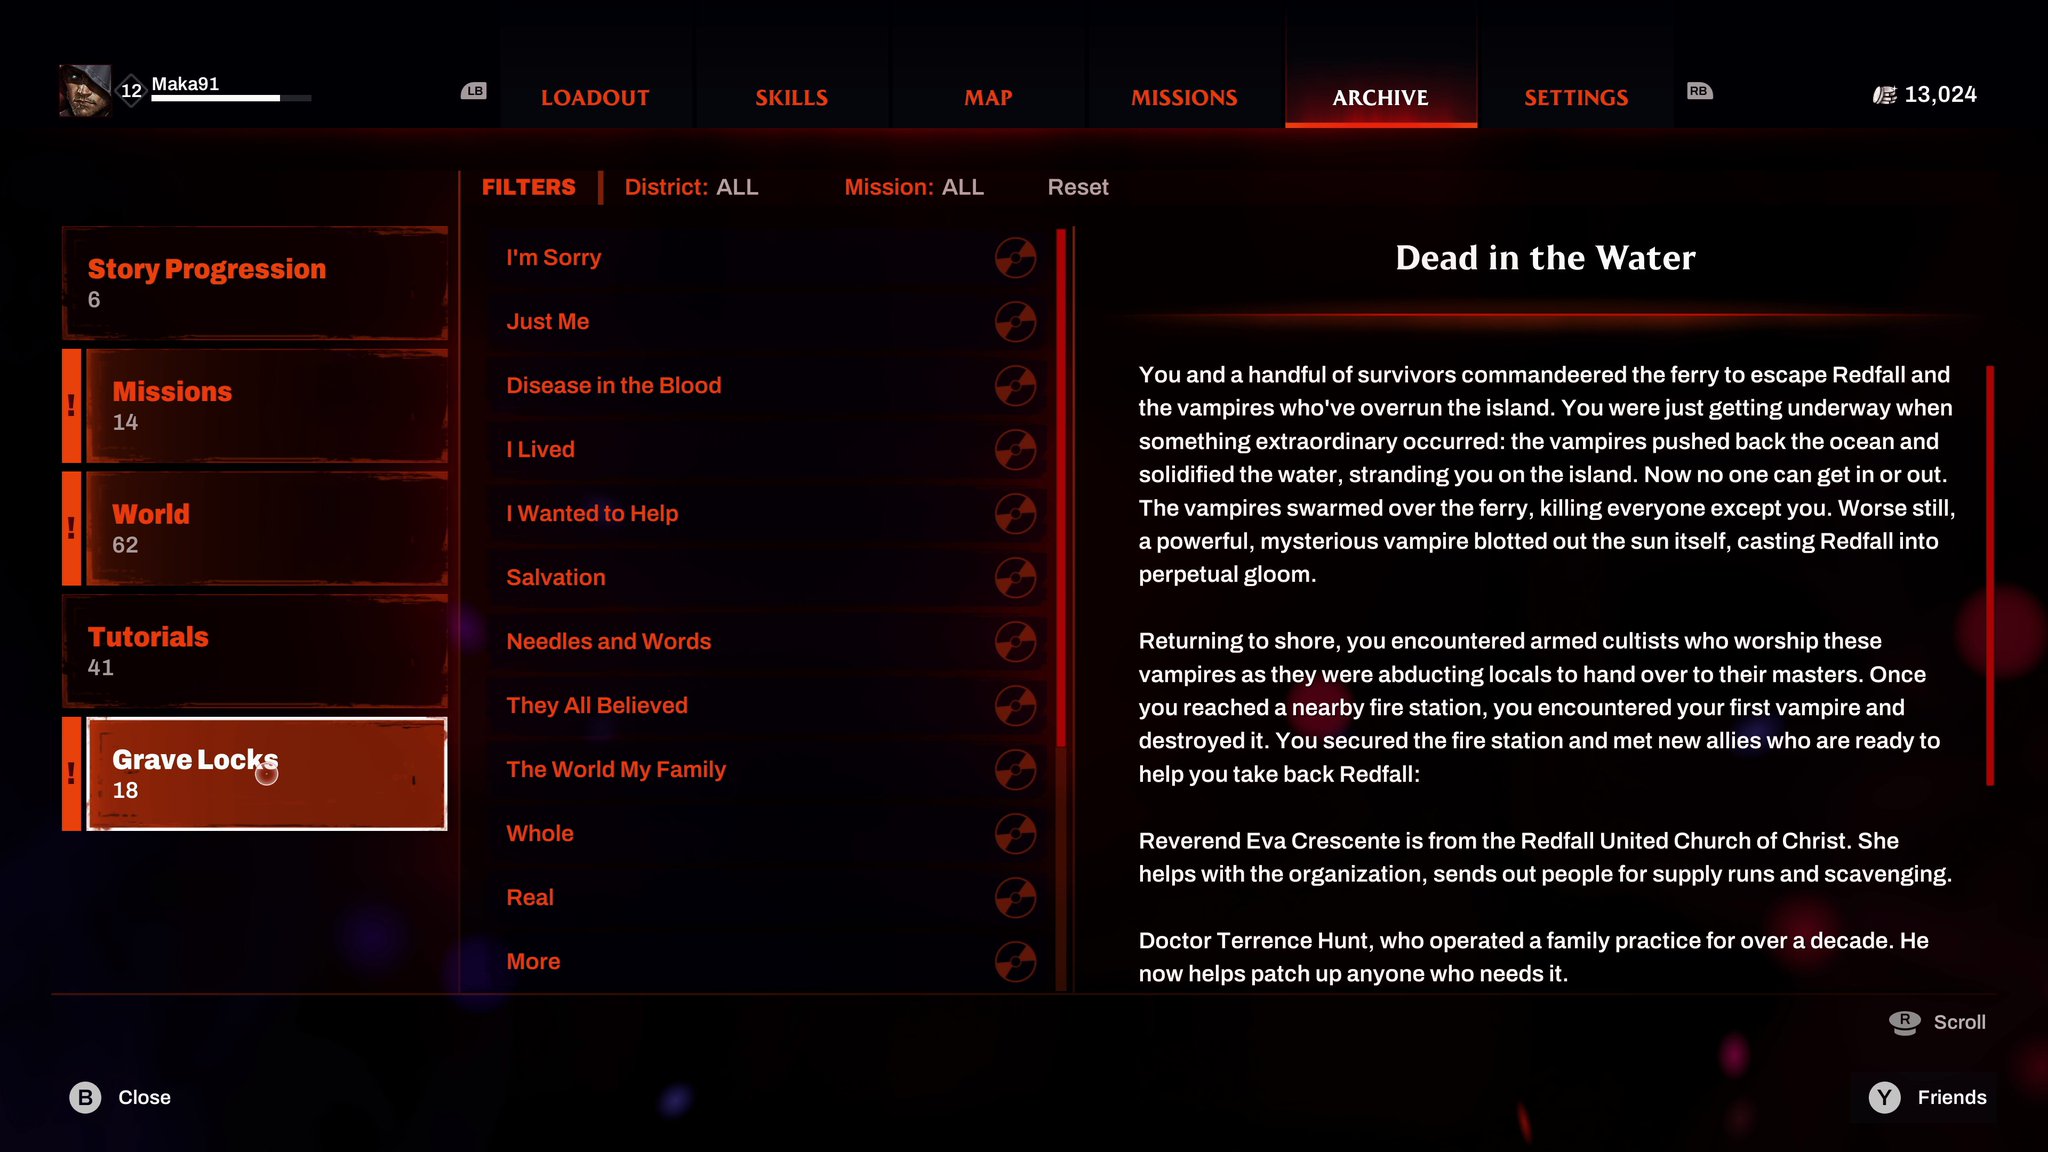Select the audio icon beside "Disease in the Blood"

1016,385
